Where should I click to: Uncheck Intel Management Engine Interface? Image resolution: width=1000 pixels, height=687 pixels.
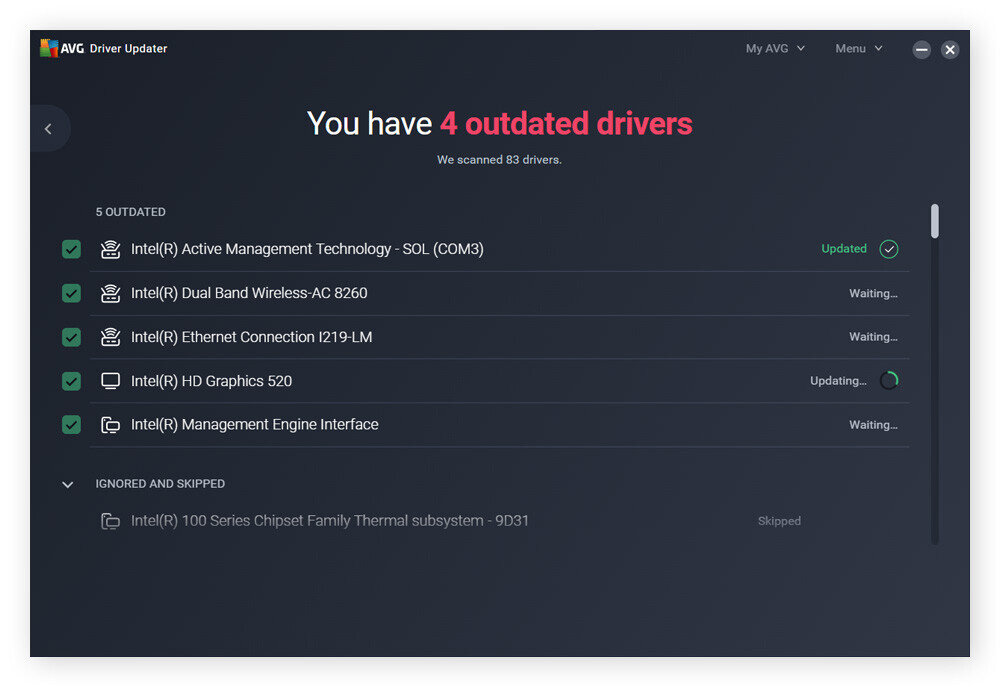(x=71, y=424)
